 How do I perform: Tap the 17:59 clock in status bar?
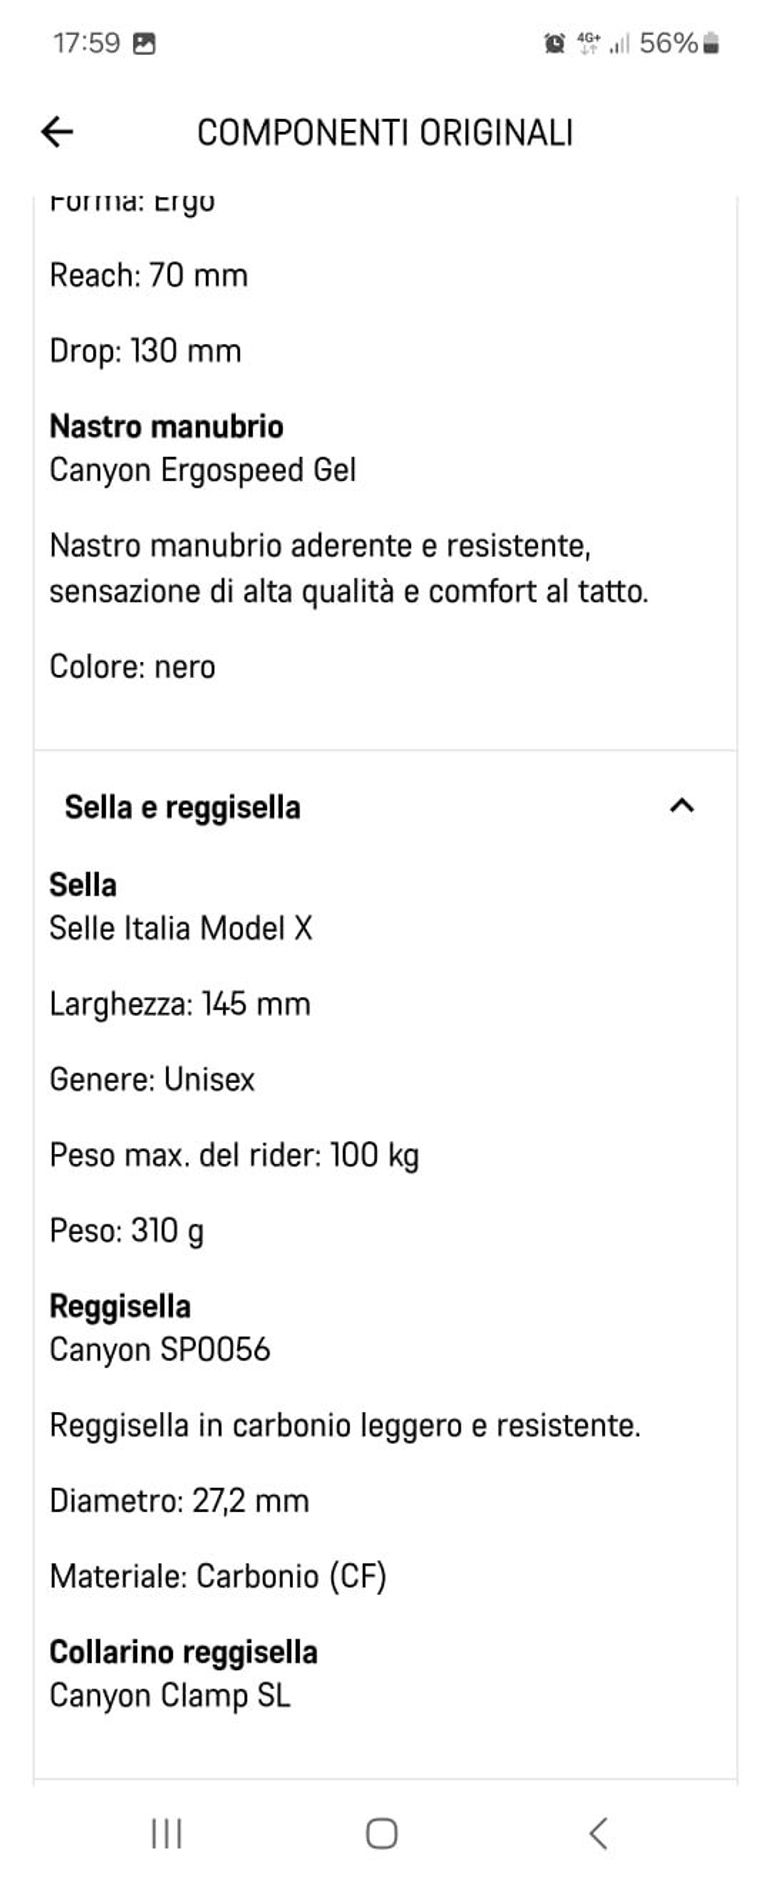click(x=86, y=43)
